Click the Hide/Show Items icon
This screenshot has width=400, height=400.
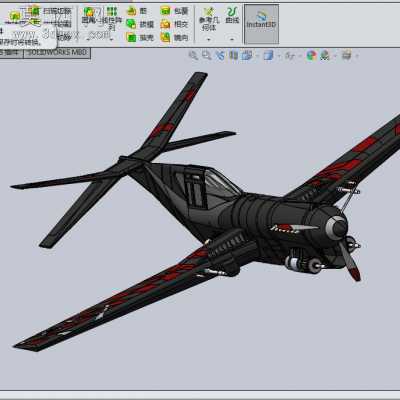click(x=289, y=55)
